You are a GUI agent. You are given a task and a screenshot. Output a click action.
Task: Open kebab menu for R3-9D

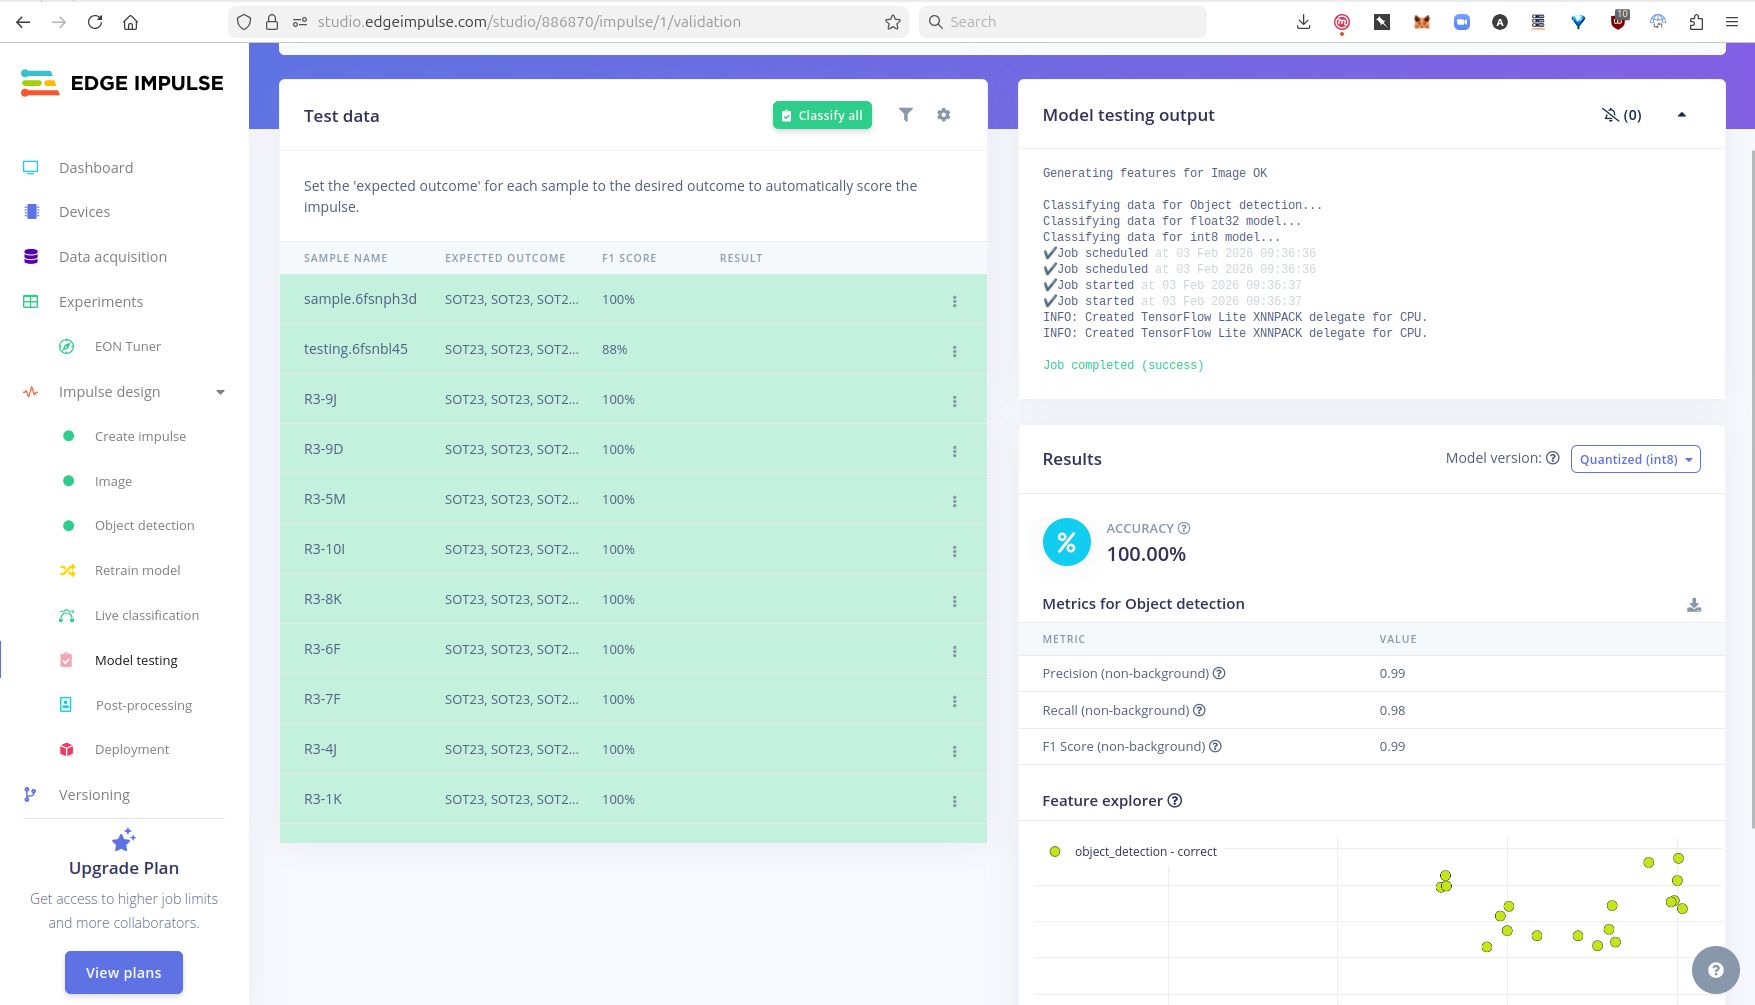(x=955, y=451)
